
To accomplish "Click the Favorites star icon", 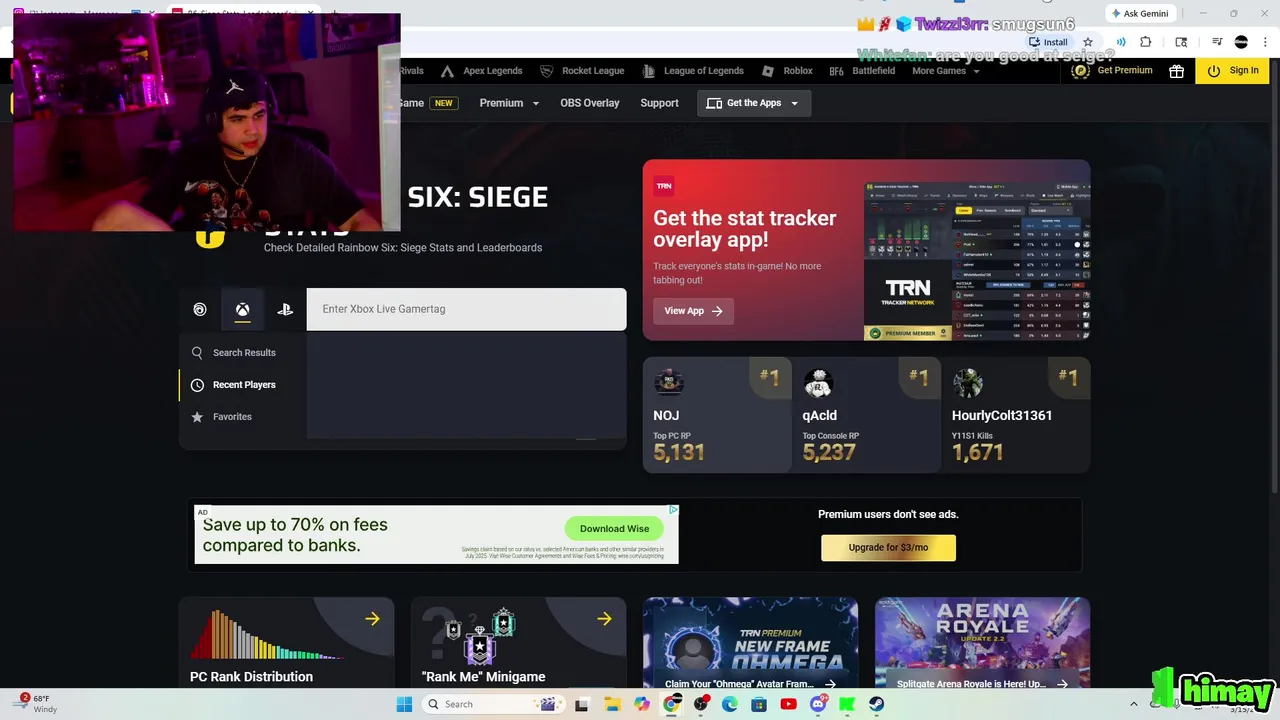I will click(197, 417).
